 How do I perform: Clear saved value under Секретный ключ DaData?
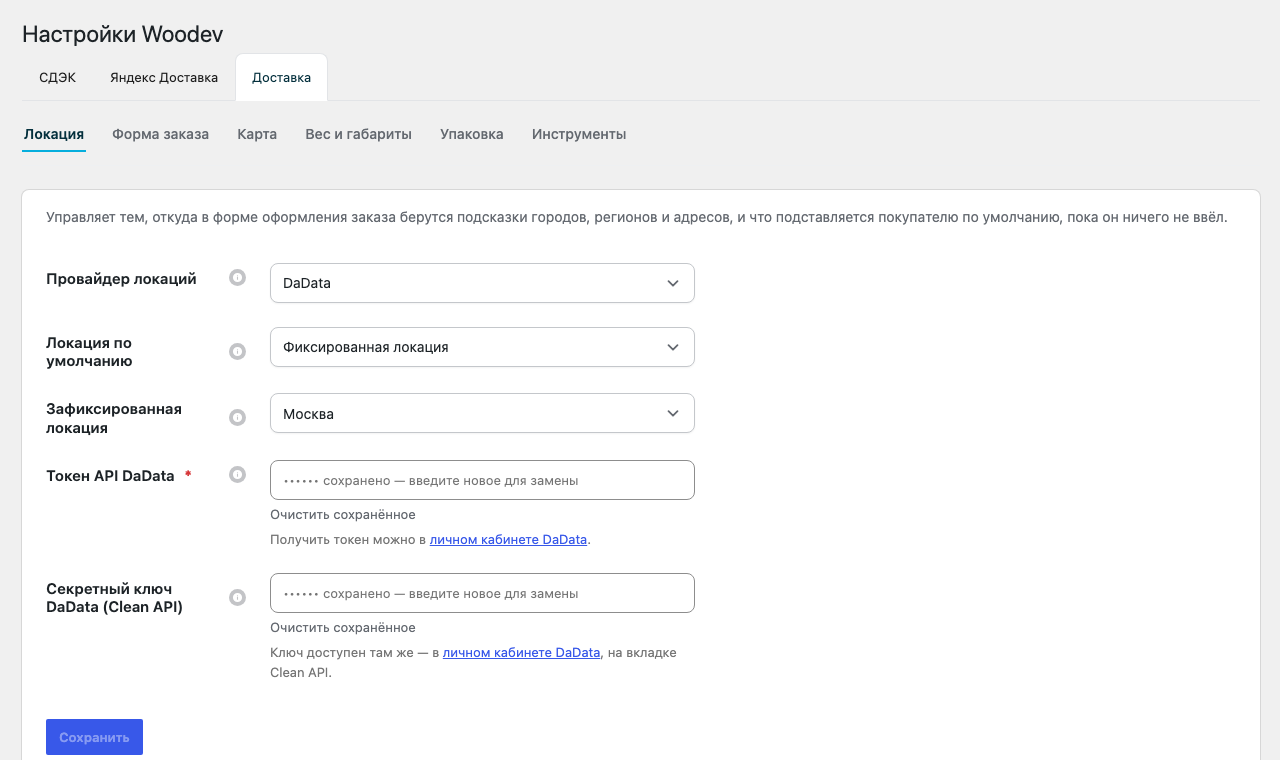[x=343, y=628]
